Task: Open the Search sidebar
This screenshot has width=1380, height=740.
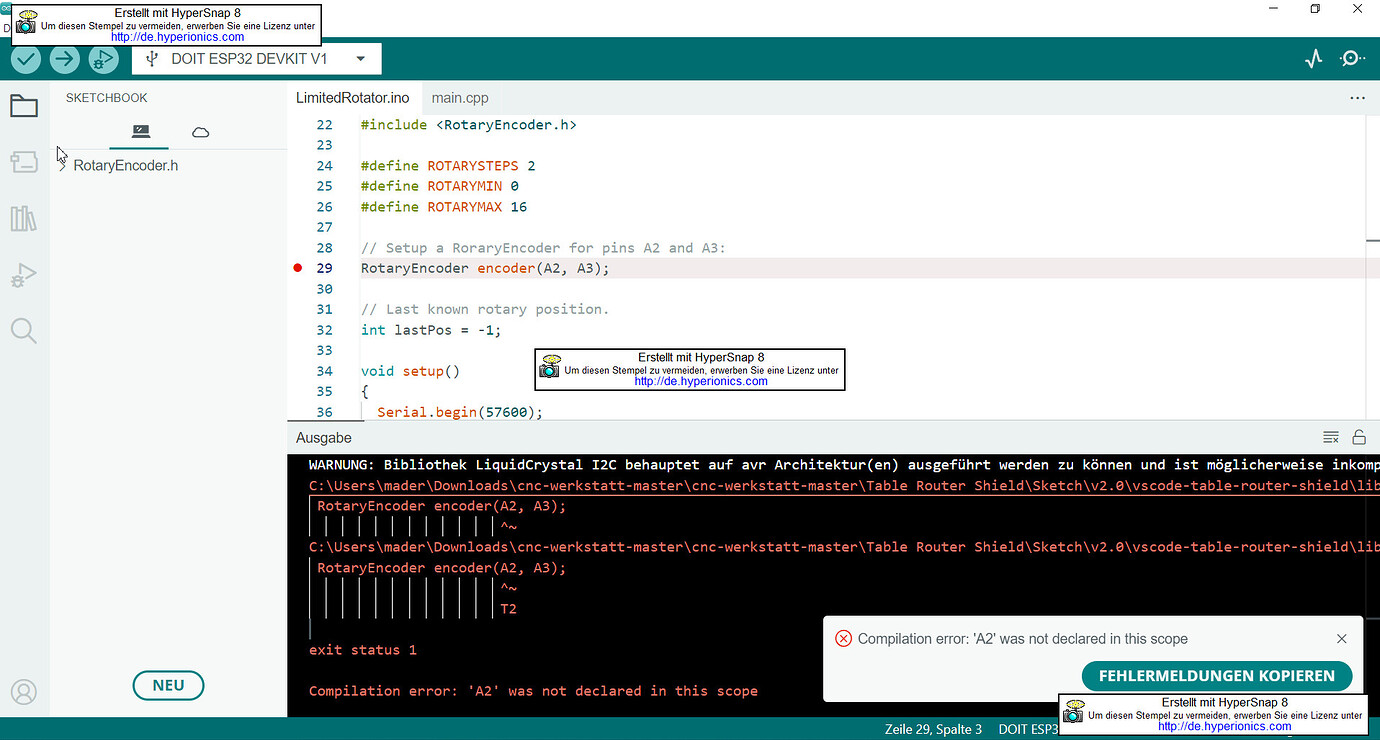Action: coord(24,330)
